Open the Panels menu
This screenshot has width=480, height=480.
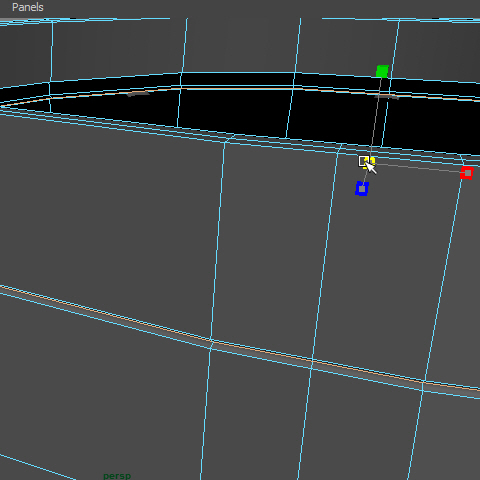tap(28, 7)
